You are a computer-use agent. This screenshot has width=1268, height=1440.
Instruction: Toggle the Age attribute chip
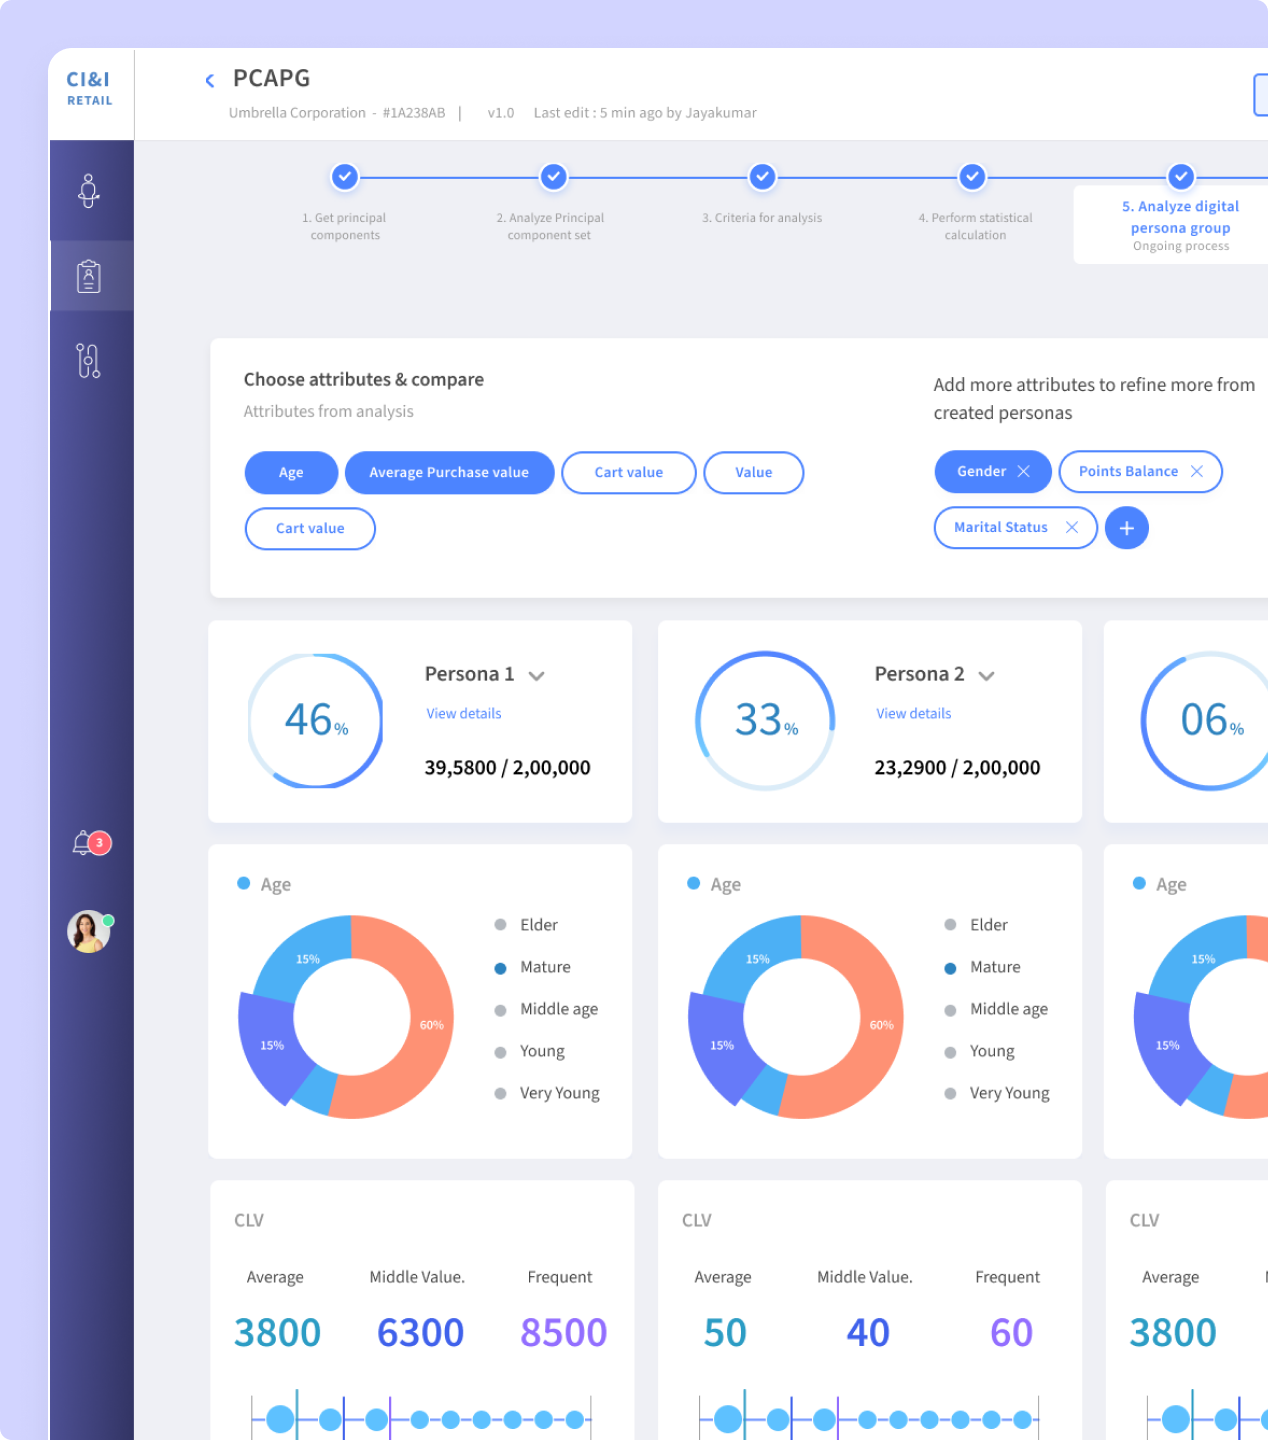[291, 472]
